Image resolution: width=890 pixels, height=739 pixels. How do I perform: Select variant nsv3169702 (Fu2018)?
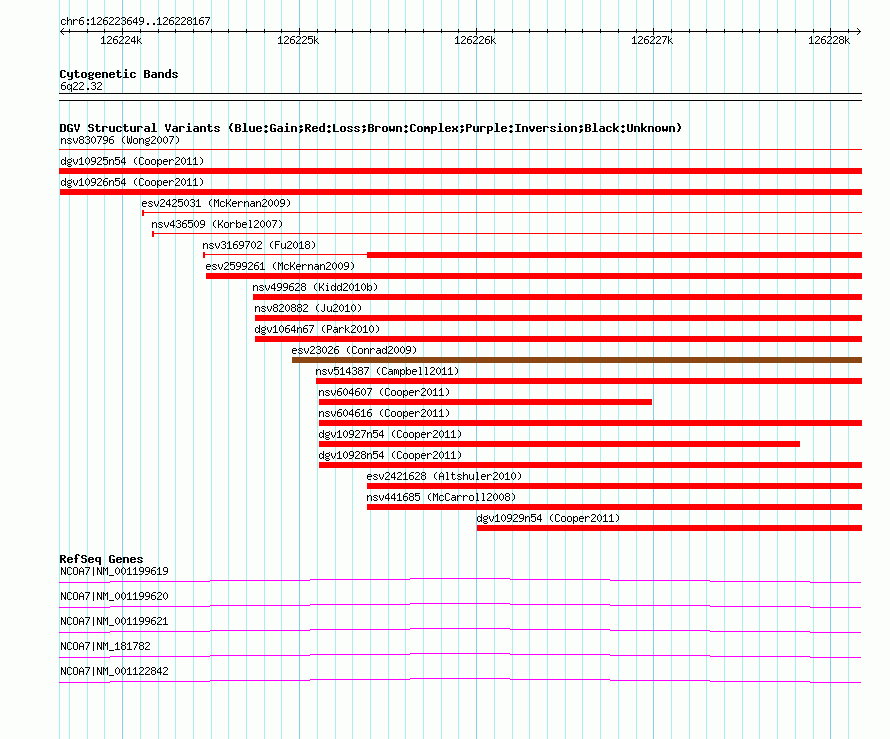click(x=259, y=245)
